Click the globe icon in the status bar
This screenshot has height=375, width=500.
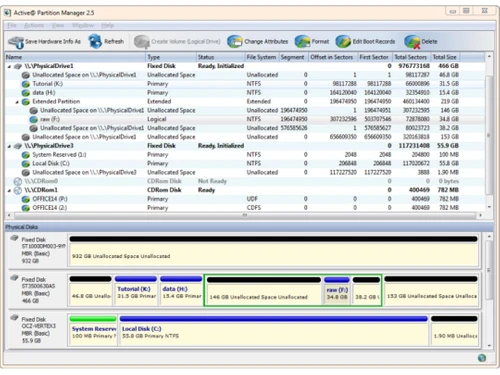(x=481, y=358)
